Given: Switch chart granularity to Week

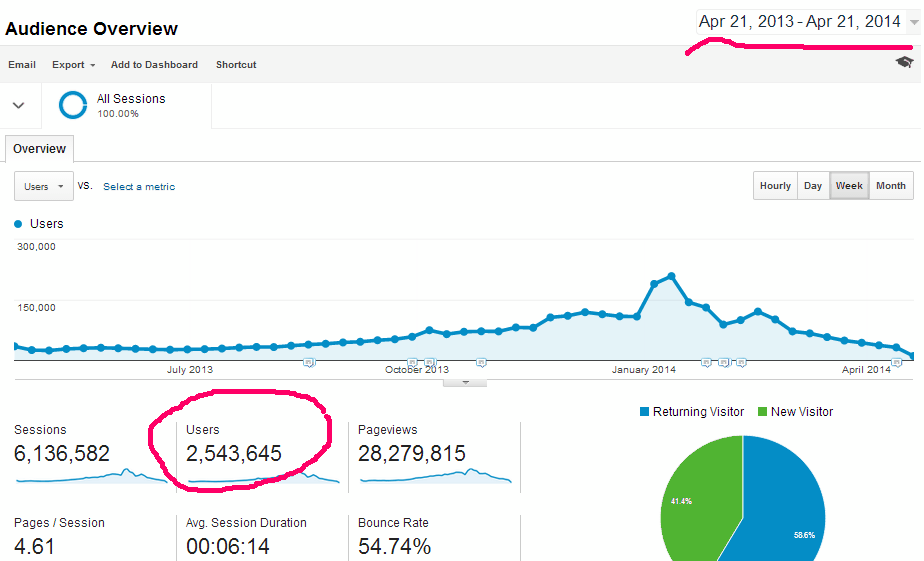Looking at the screenshot, I should tap(849, 186).
